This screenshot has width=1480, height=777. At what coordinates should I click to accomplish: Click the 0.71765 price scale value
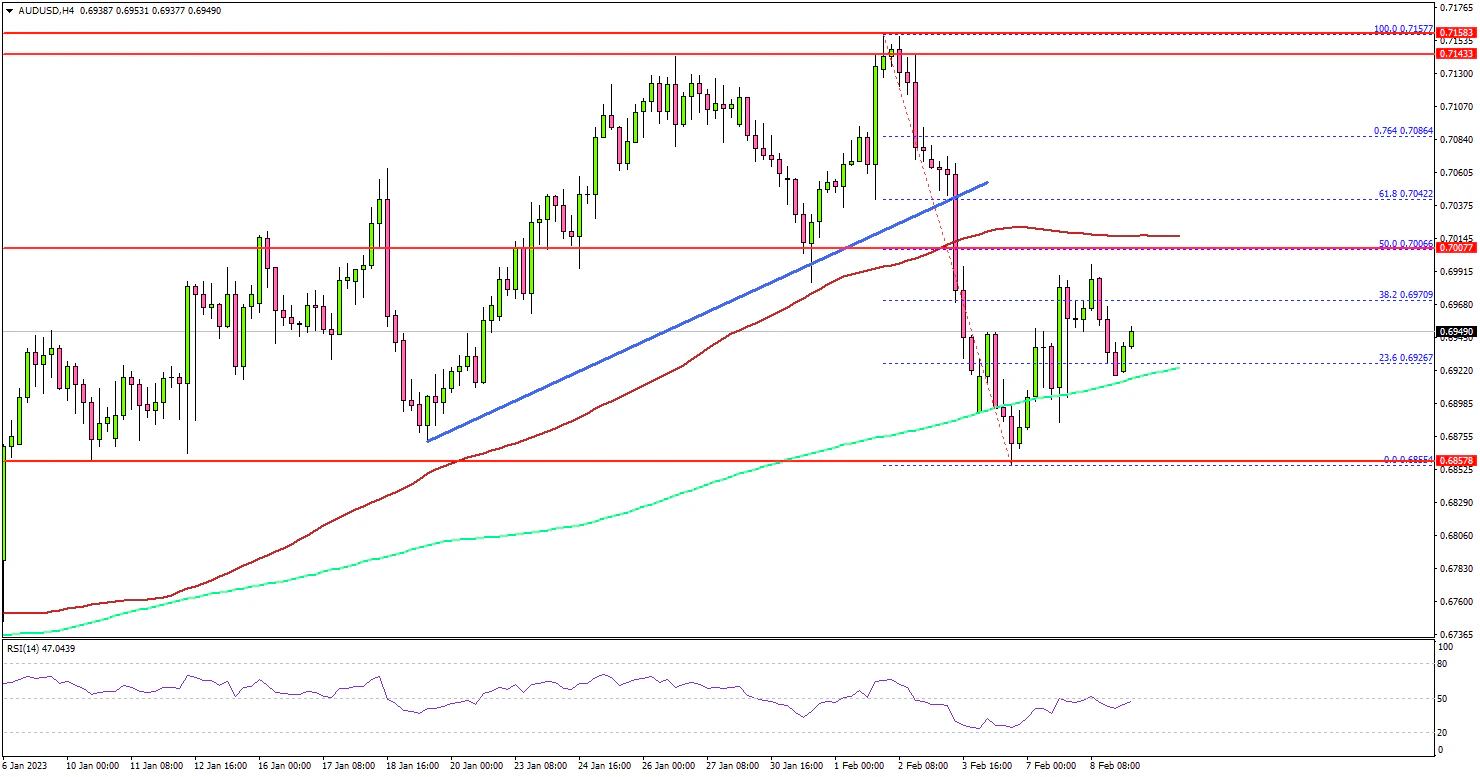tap(1456, 8)
